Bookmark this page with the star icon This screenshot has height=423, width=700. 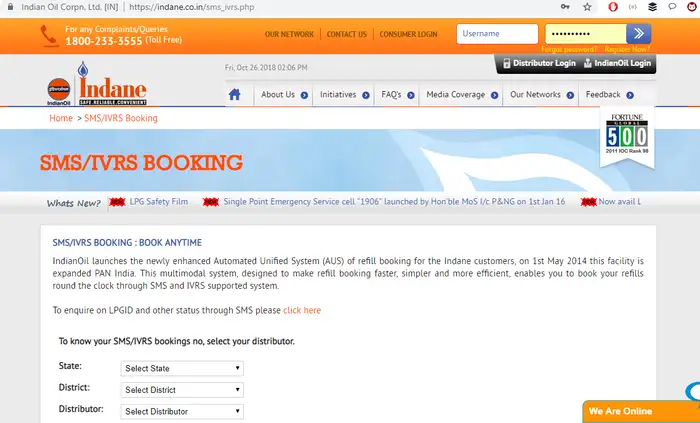pyautogui.click(x=589, y=7)
